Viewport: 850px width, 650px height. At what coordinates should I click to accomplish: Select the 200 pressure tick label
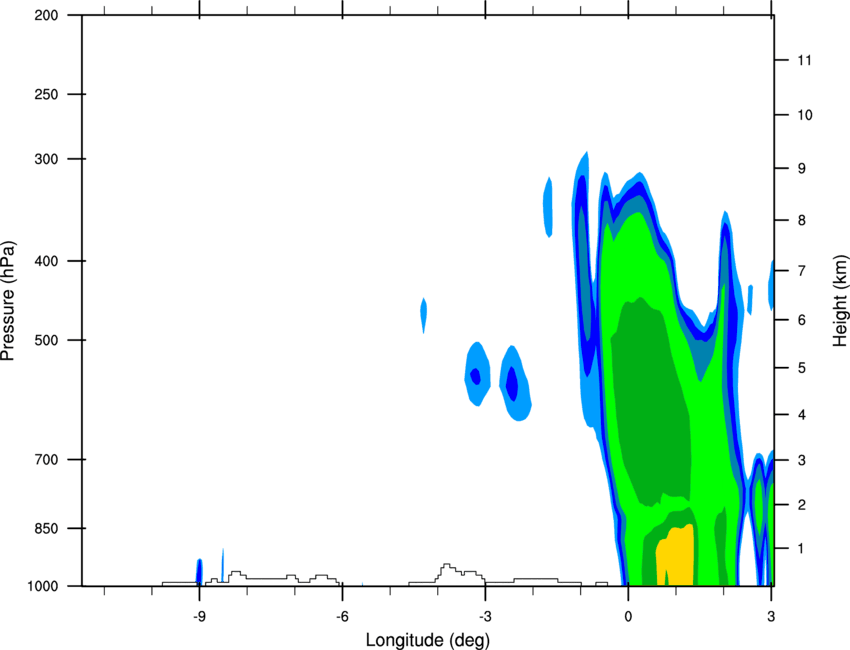click(x=46, y=15)
